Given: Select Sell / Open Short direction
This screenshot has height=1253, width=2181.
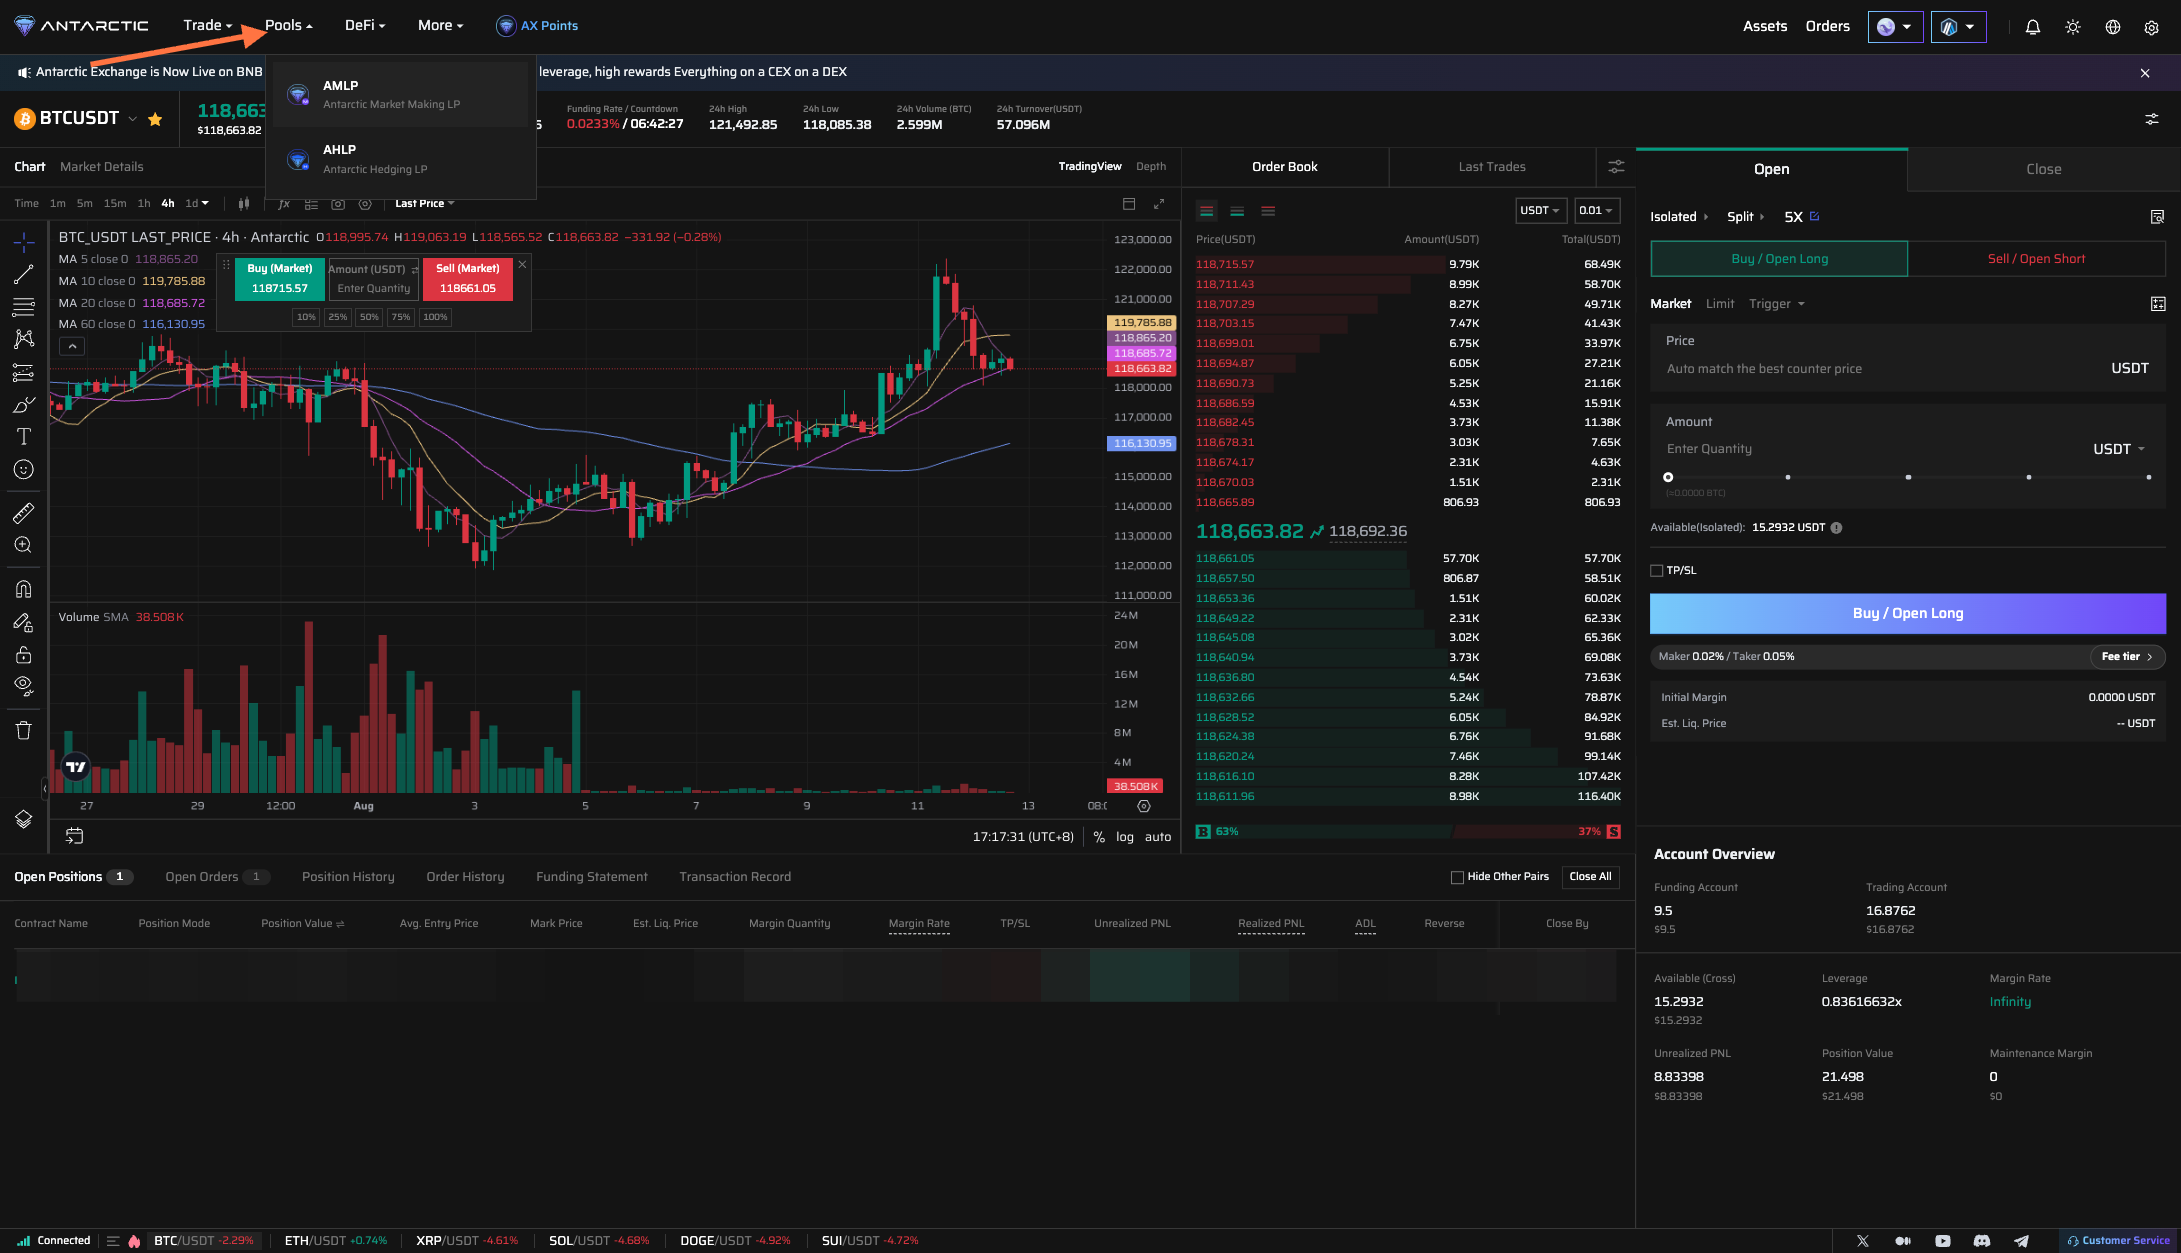Looking at the screenshot, I should [2036, 259].
